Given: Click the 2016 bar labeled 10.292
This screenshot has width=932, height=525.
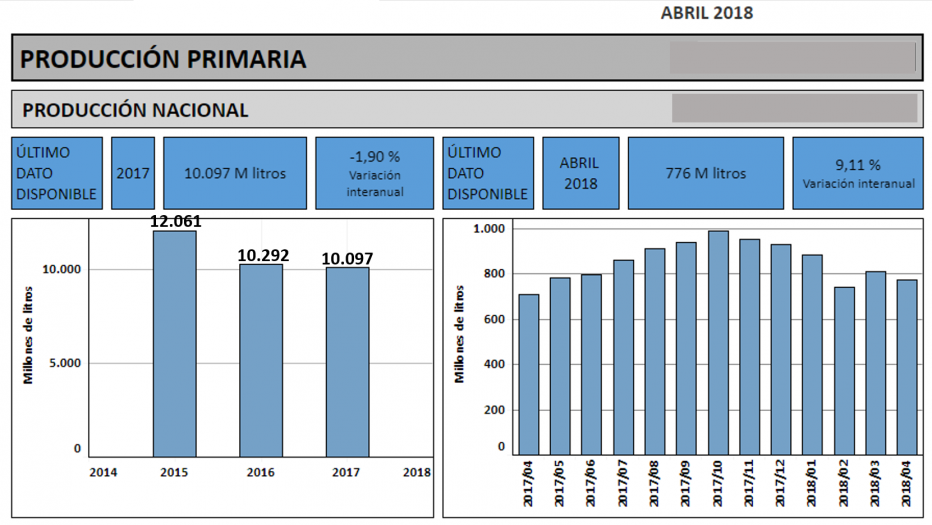Looking at the screenshot, I should [261, 359].
